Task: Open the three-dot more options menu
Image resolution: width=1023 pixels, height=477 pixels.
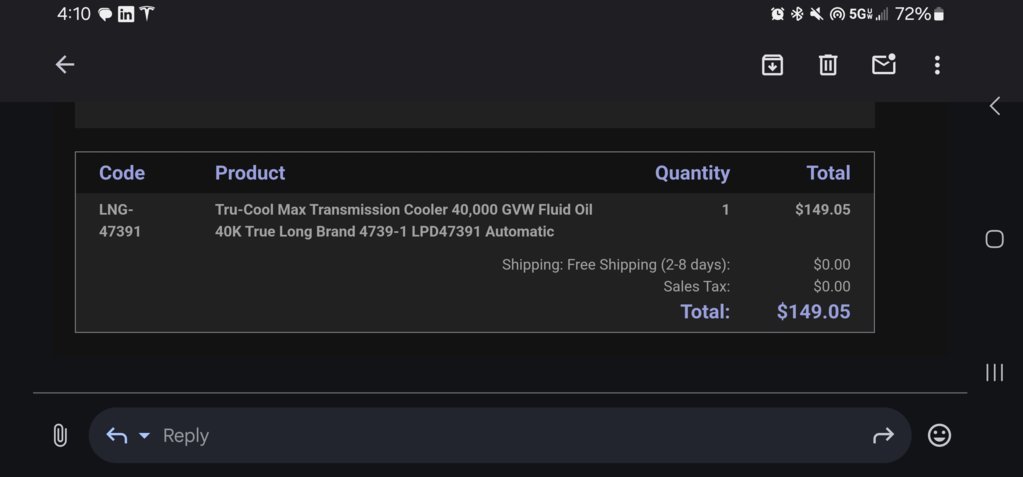Action: pos(937,65)
